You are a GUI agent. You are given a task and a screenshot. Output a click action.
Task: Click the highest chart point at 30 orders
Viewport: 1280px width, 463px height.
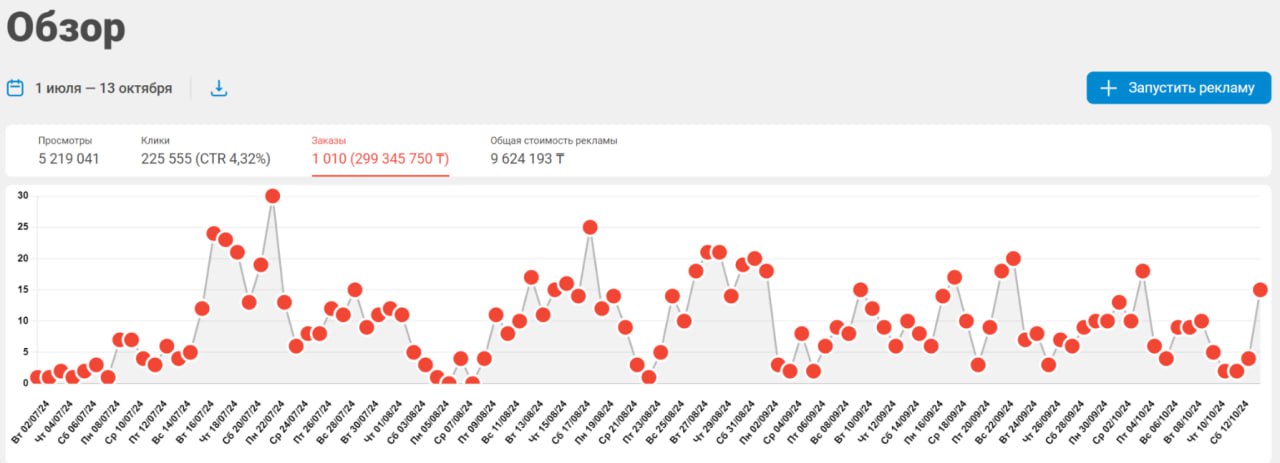coord(272,196)
